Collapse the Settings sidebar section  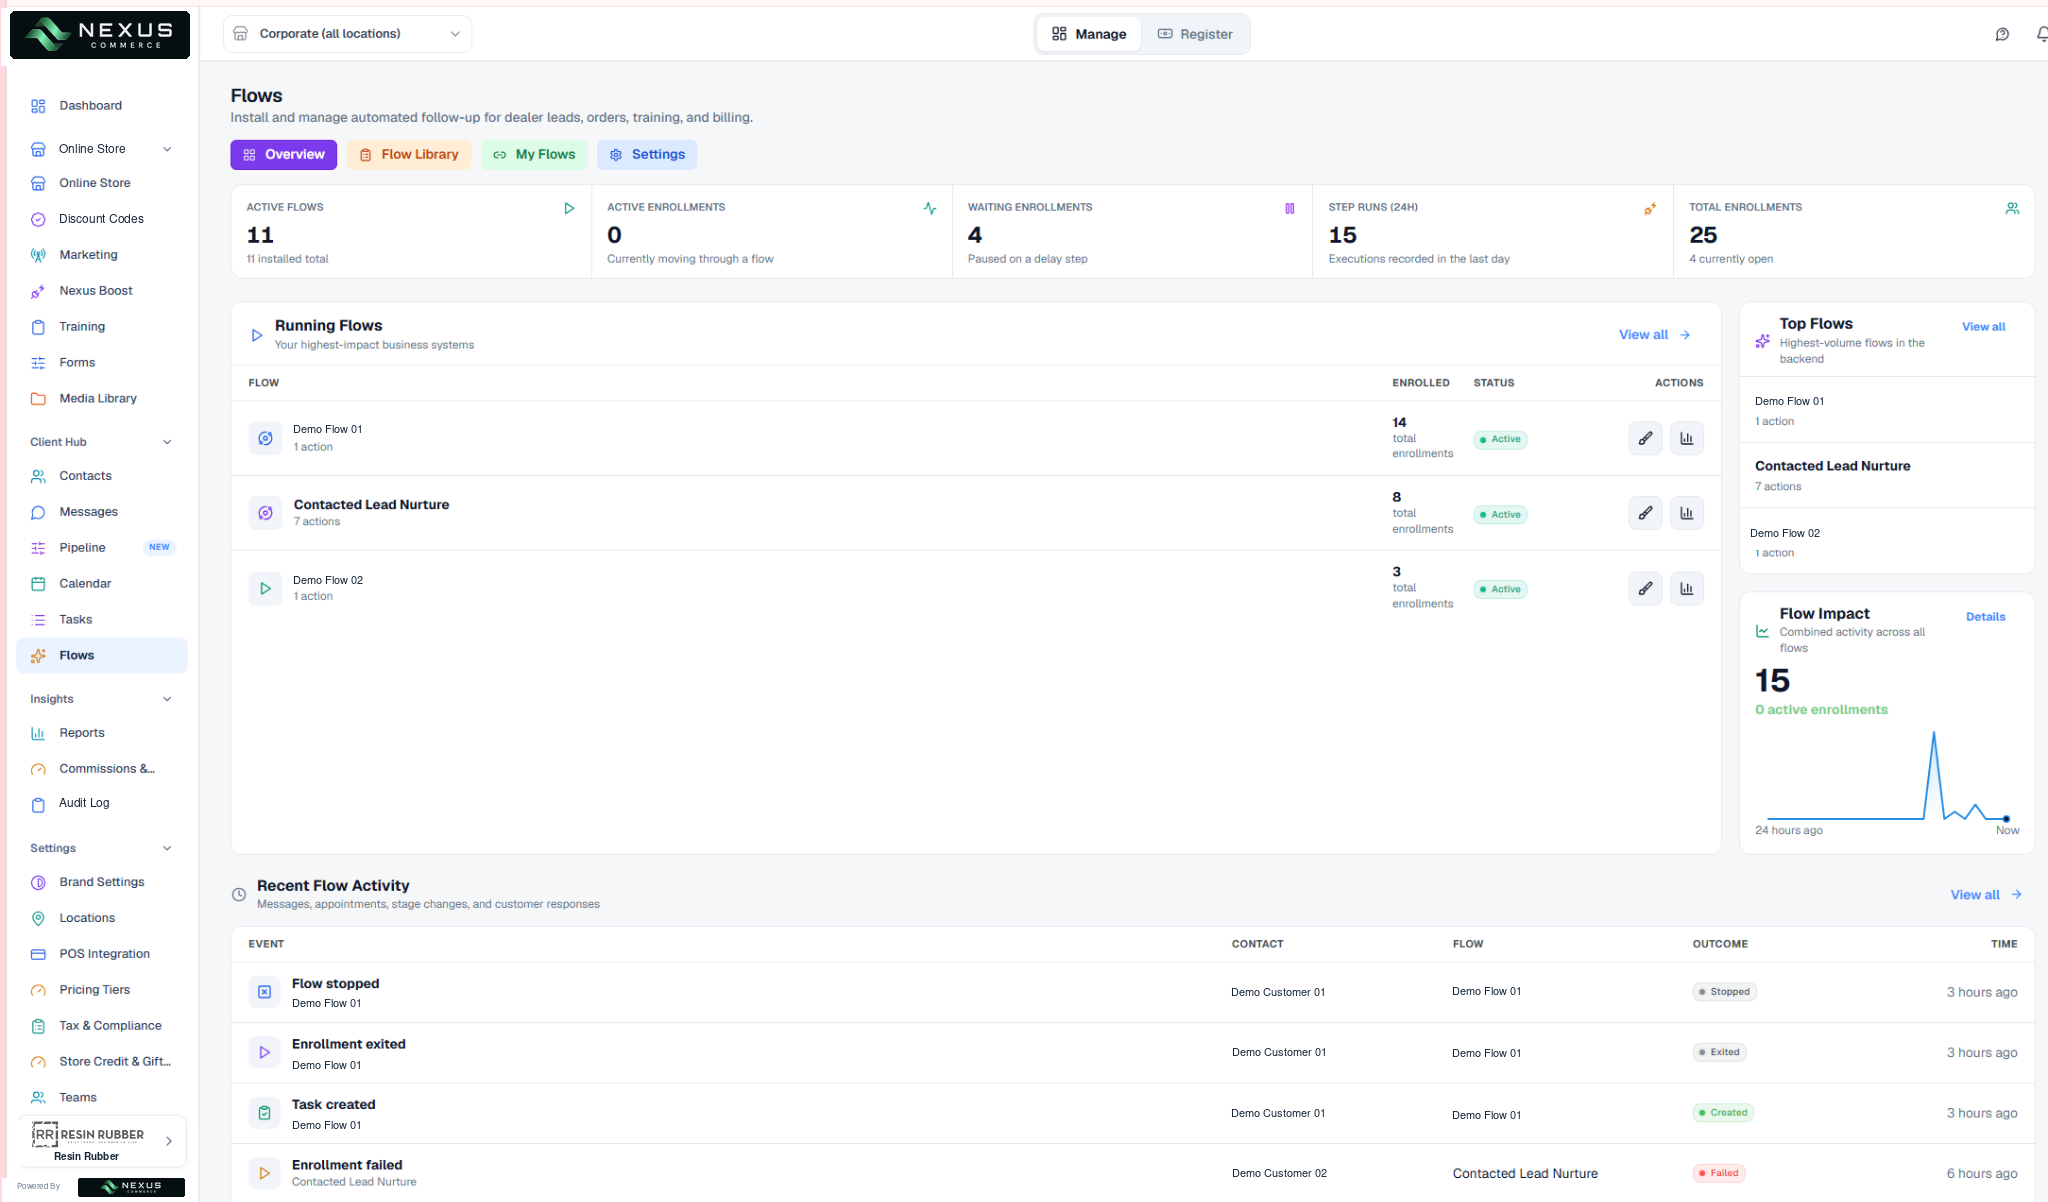167,848
